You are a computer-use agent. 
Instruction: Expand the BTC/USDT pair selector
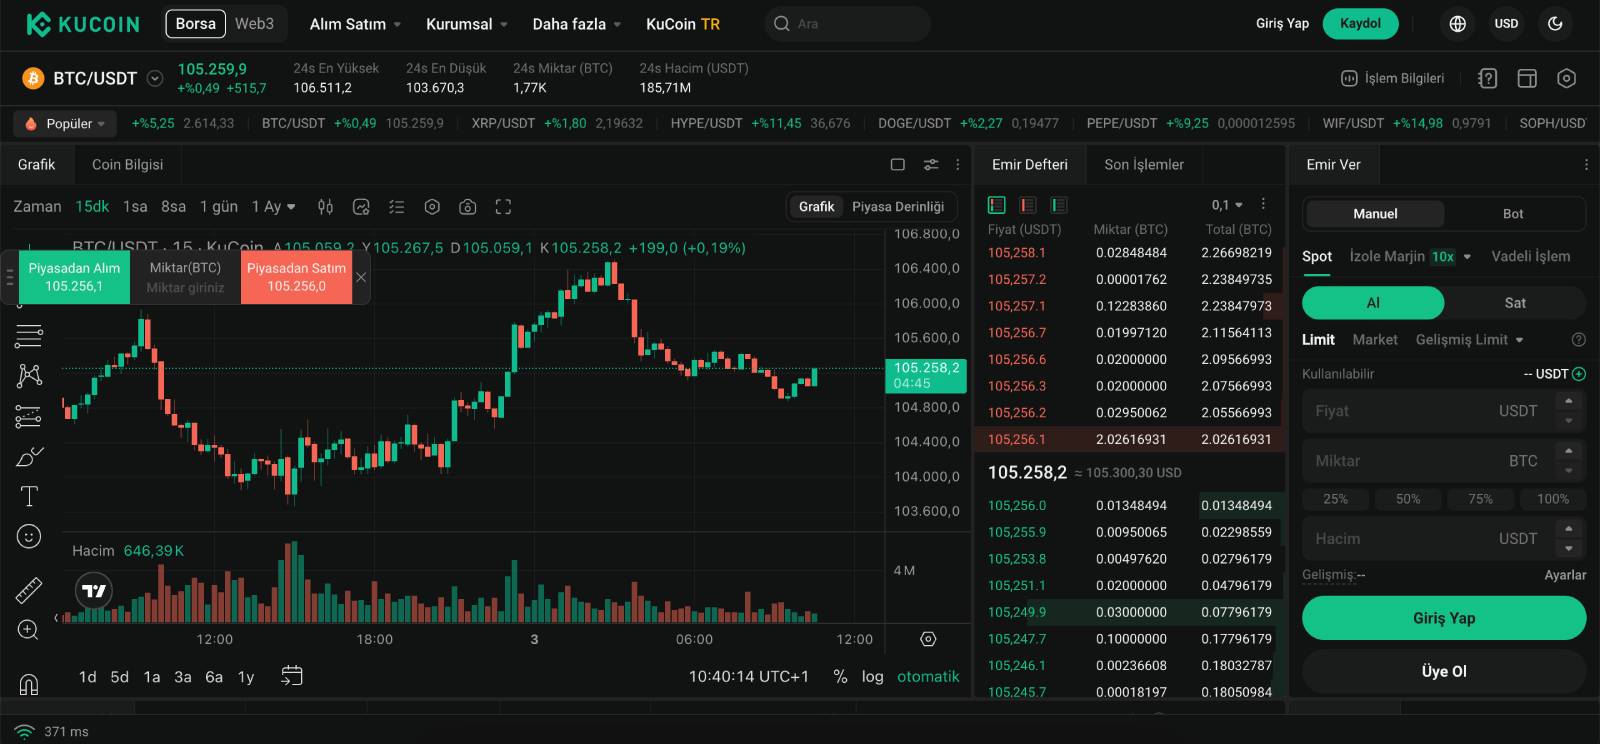coord(155,78)
